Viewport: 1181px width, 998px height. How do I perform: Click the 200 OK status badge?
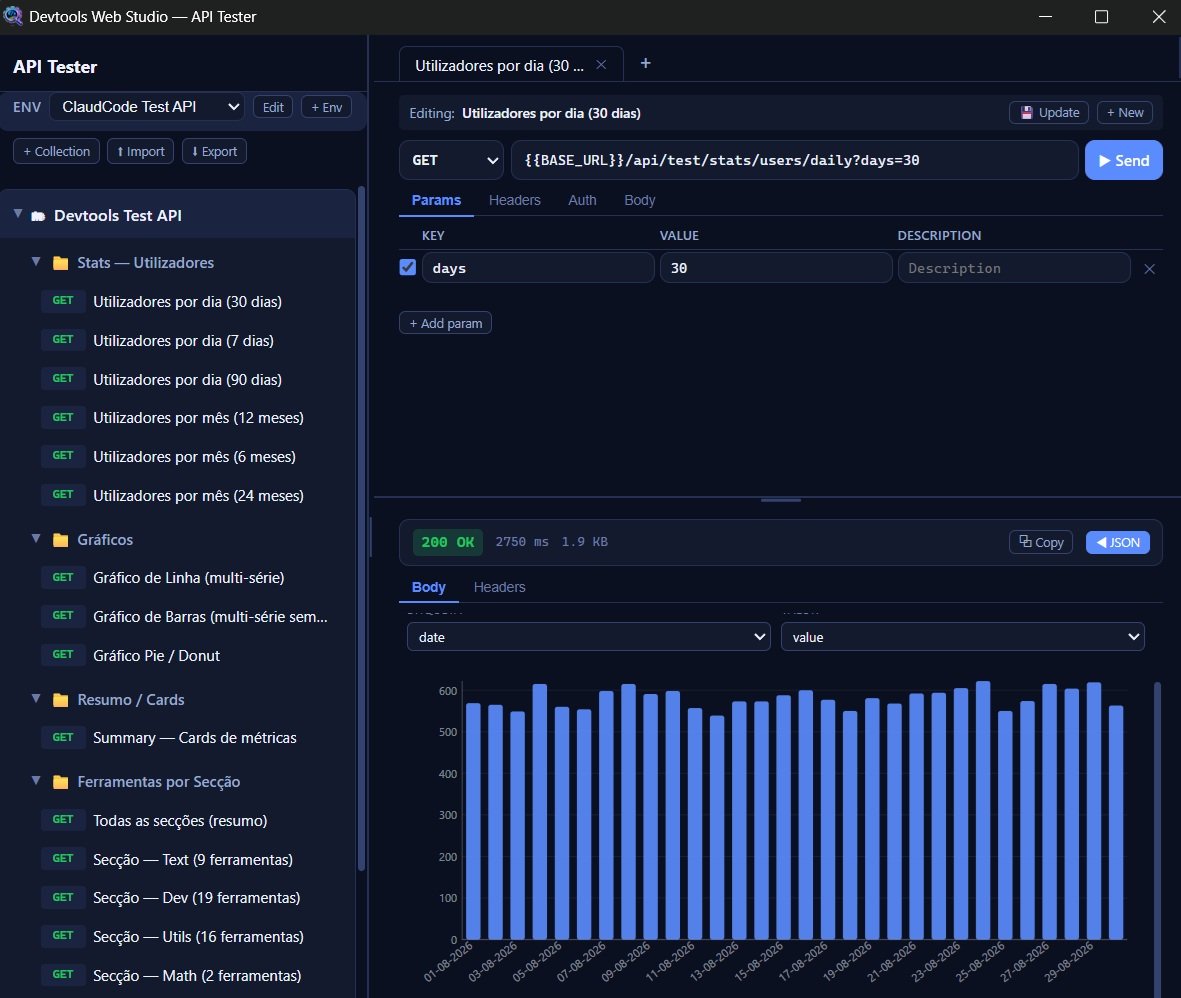[x=447, y=542]
